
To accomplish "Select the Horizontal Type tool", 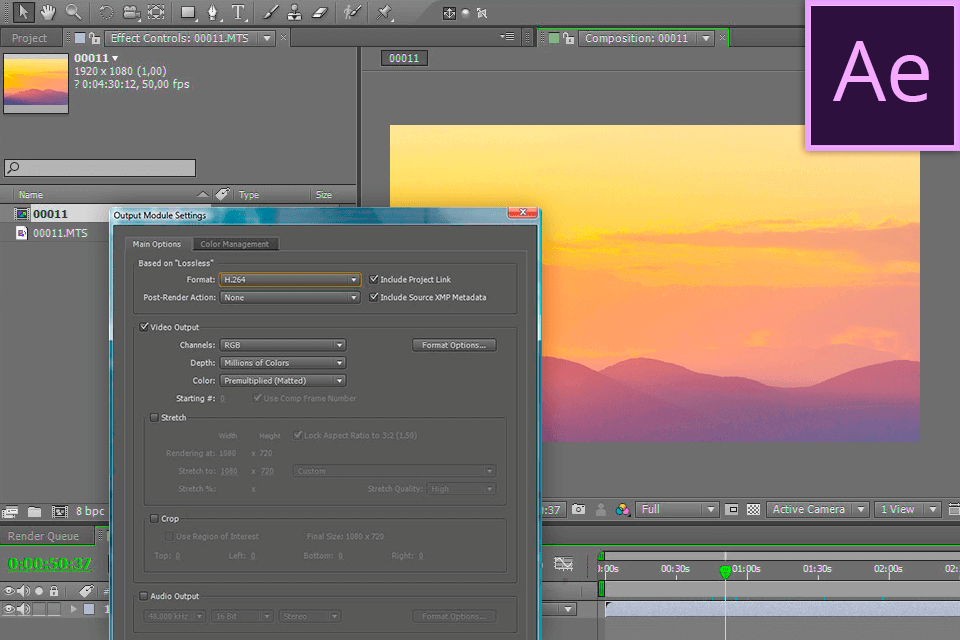I will (238, 12).
